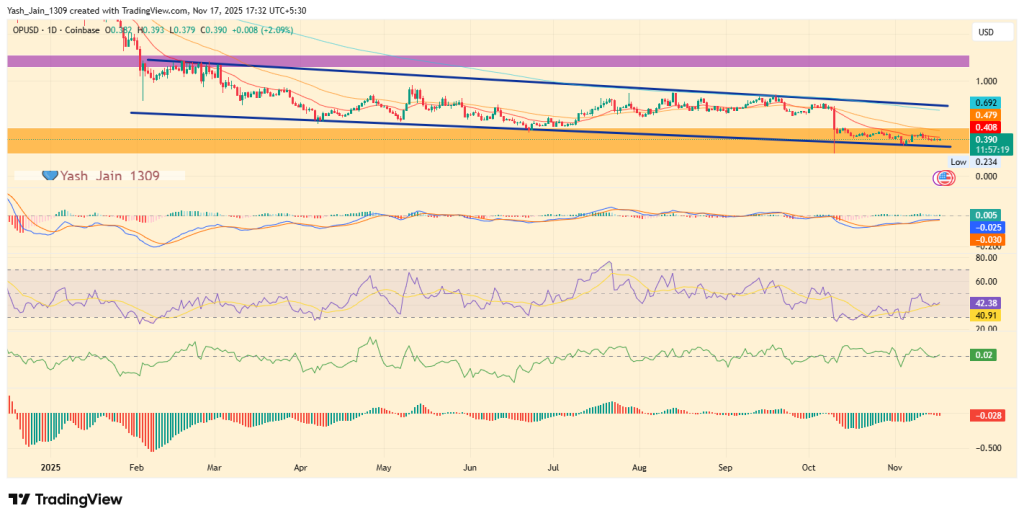Image resolution: width=1024 pixels, height=521 pixels.
Task: Click the orange 0.479 moving average label
Action: (984, 115)
